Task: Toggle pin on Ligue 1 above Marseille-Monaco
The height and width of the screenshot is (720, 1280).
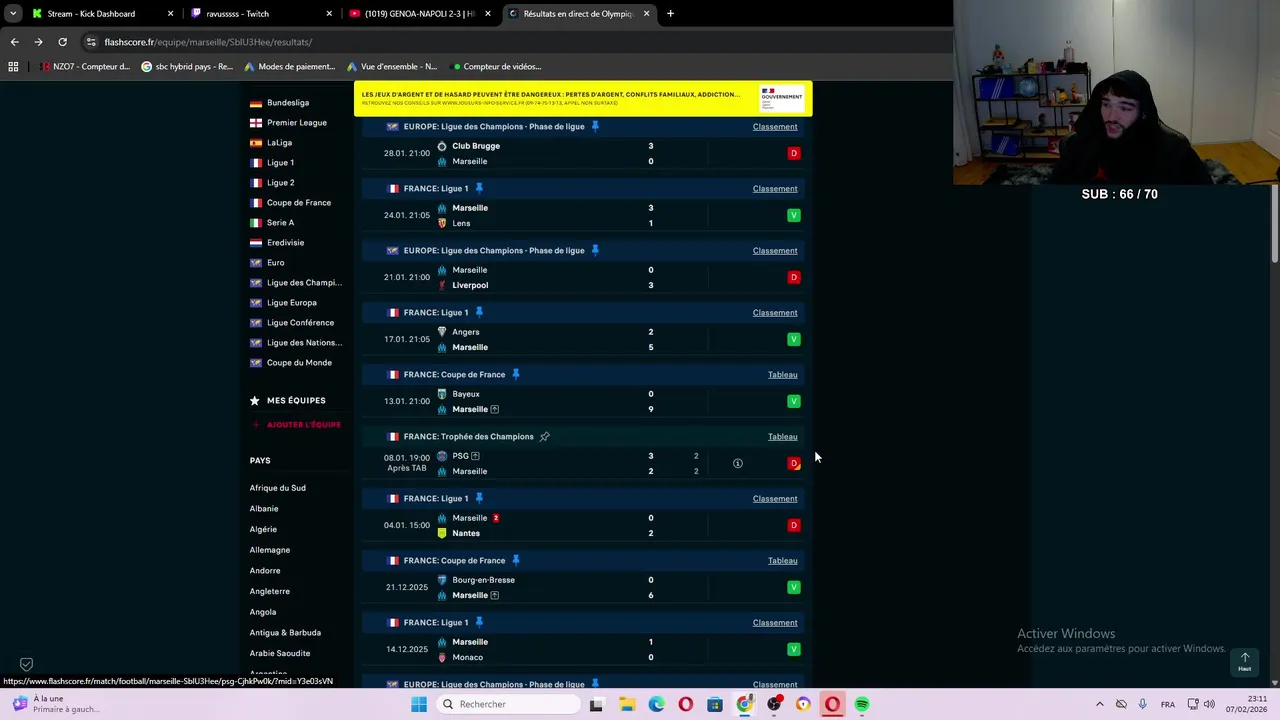Action: coord(479,622)
